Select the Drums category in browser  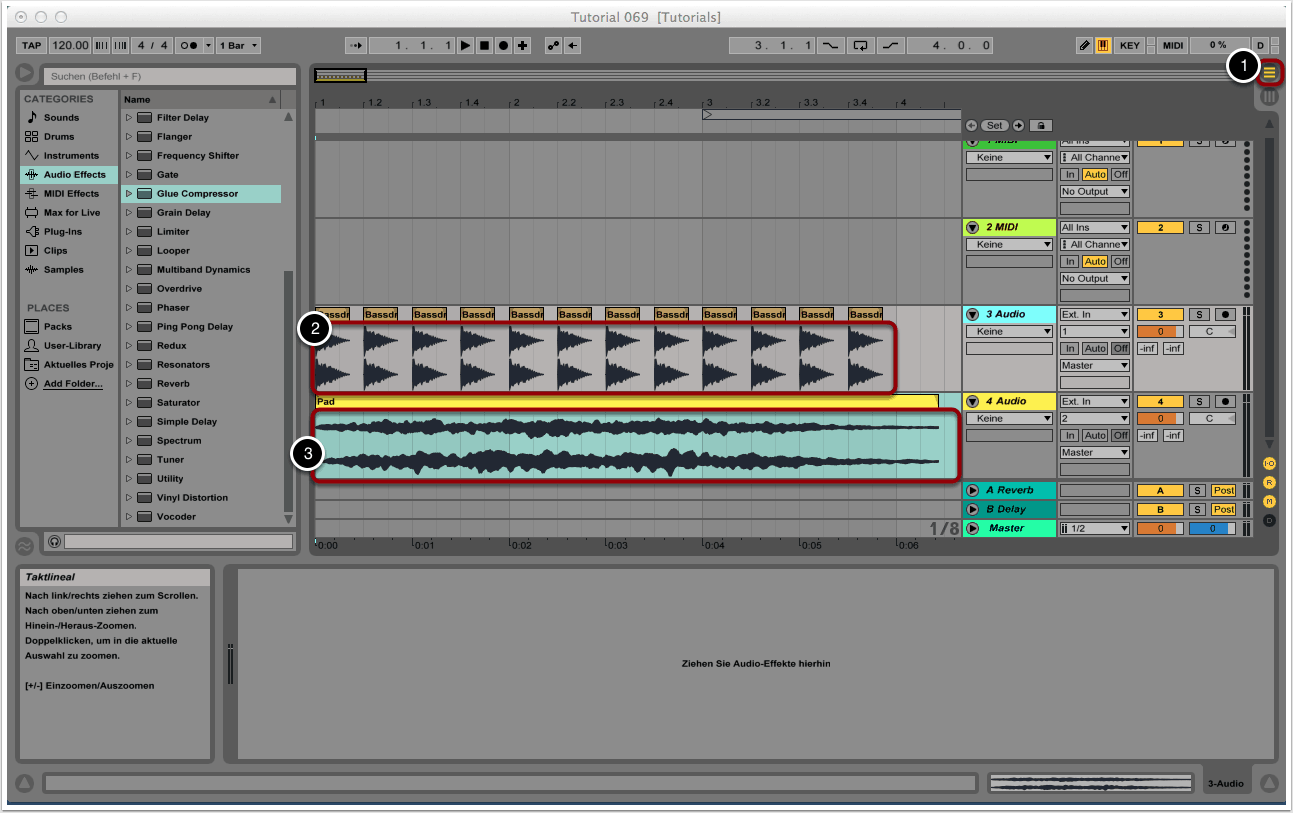[x=58, y=137]
